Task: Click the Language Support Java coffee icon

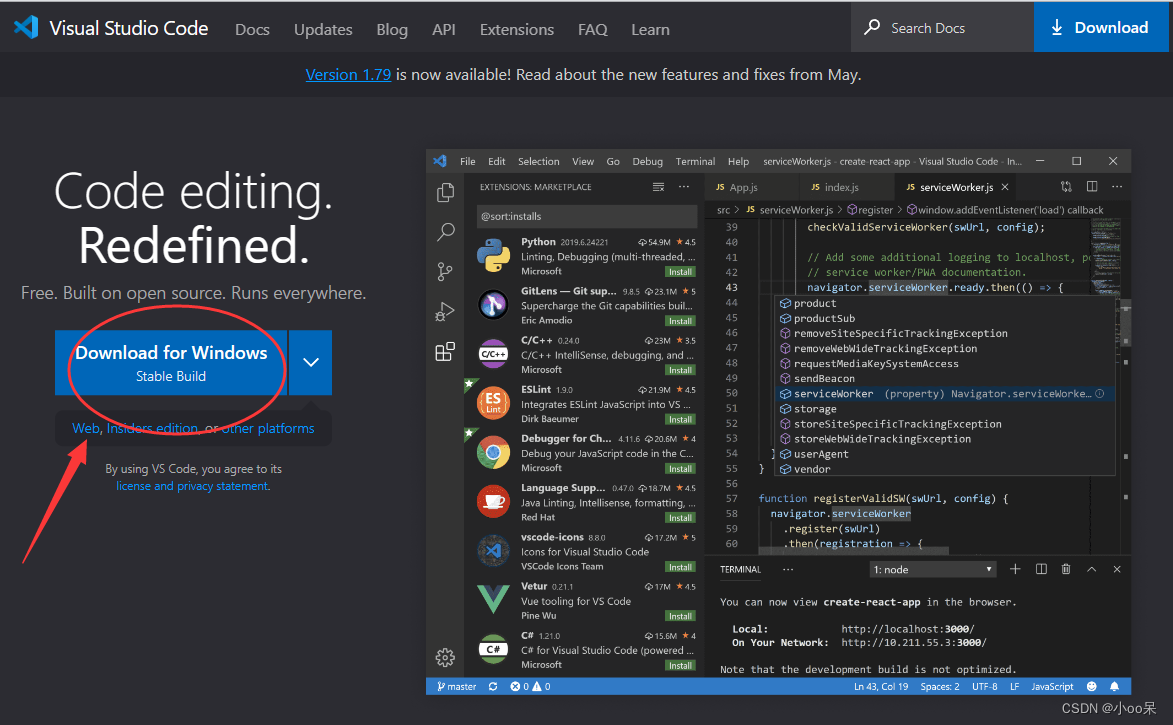Action: click(x=494, y=501)
